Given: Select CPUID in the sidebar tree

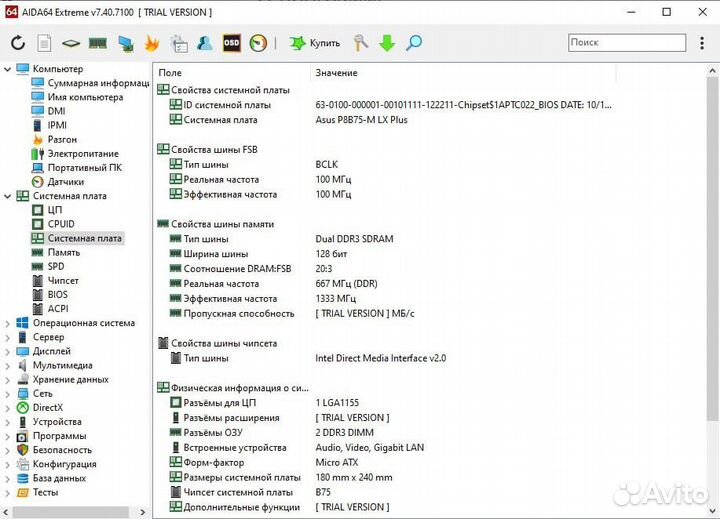Looking at the screenshot, I should point(61,224).
